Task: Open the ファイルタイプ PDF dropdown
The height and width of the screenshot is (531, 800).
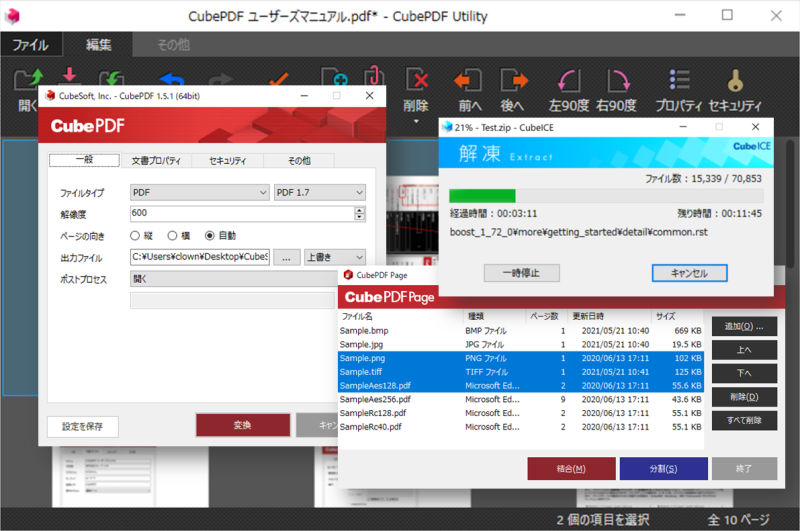Action: 199,192
